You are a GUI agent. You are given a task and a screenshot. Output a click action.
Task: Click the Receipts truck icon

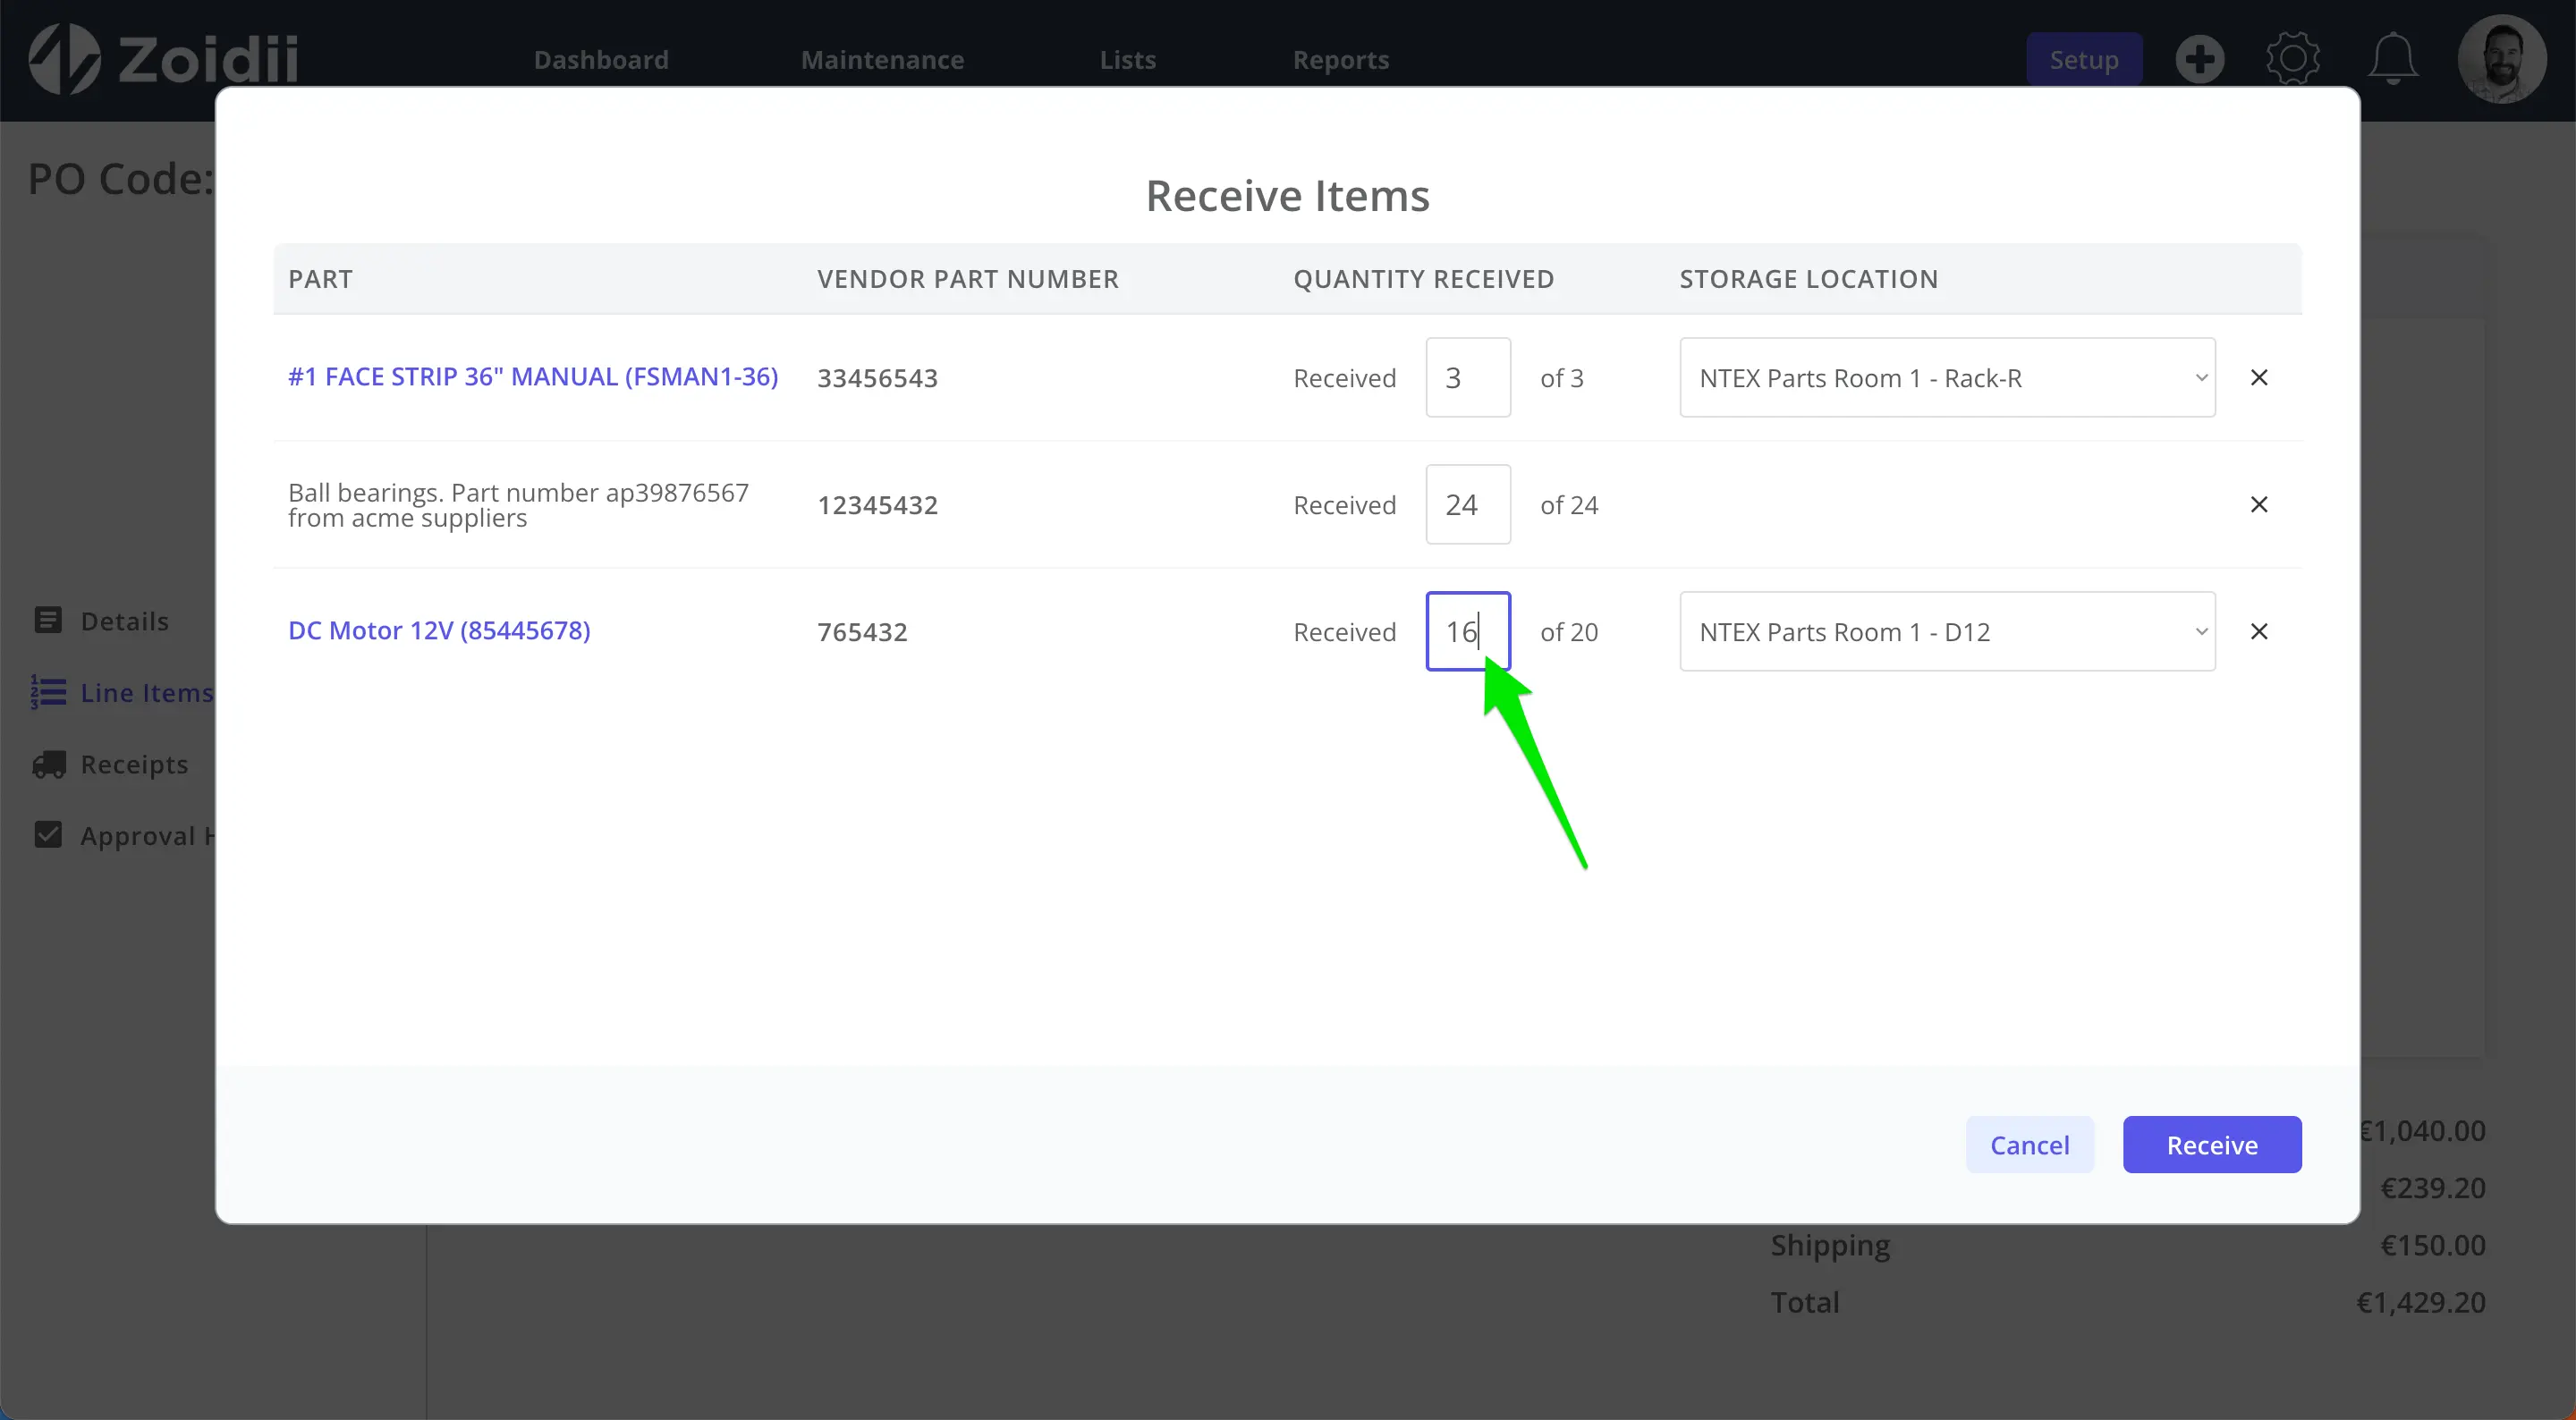coord(49,764)
